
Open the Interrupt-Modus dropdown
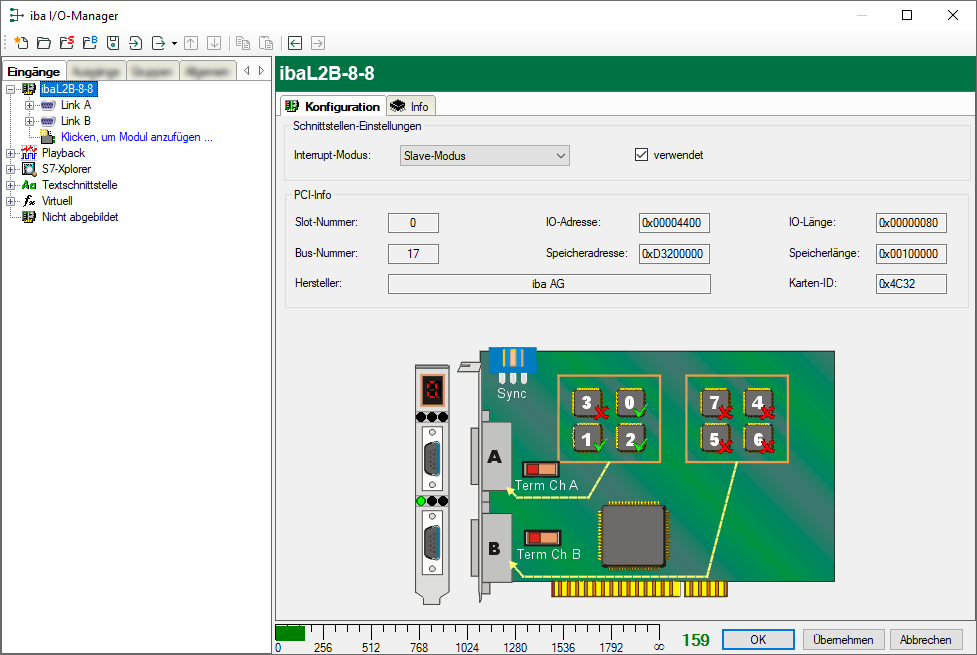[x=484, y=155]
